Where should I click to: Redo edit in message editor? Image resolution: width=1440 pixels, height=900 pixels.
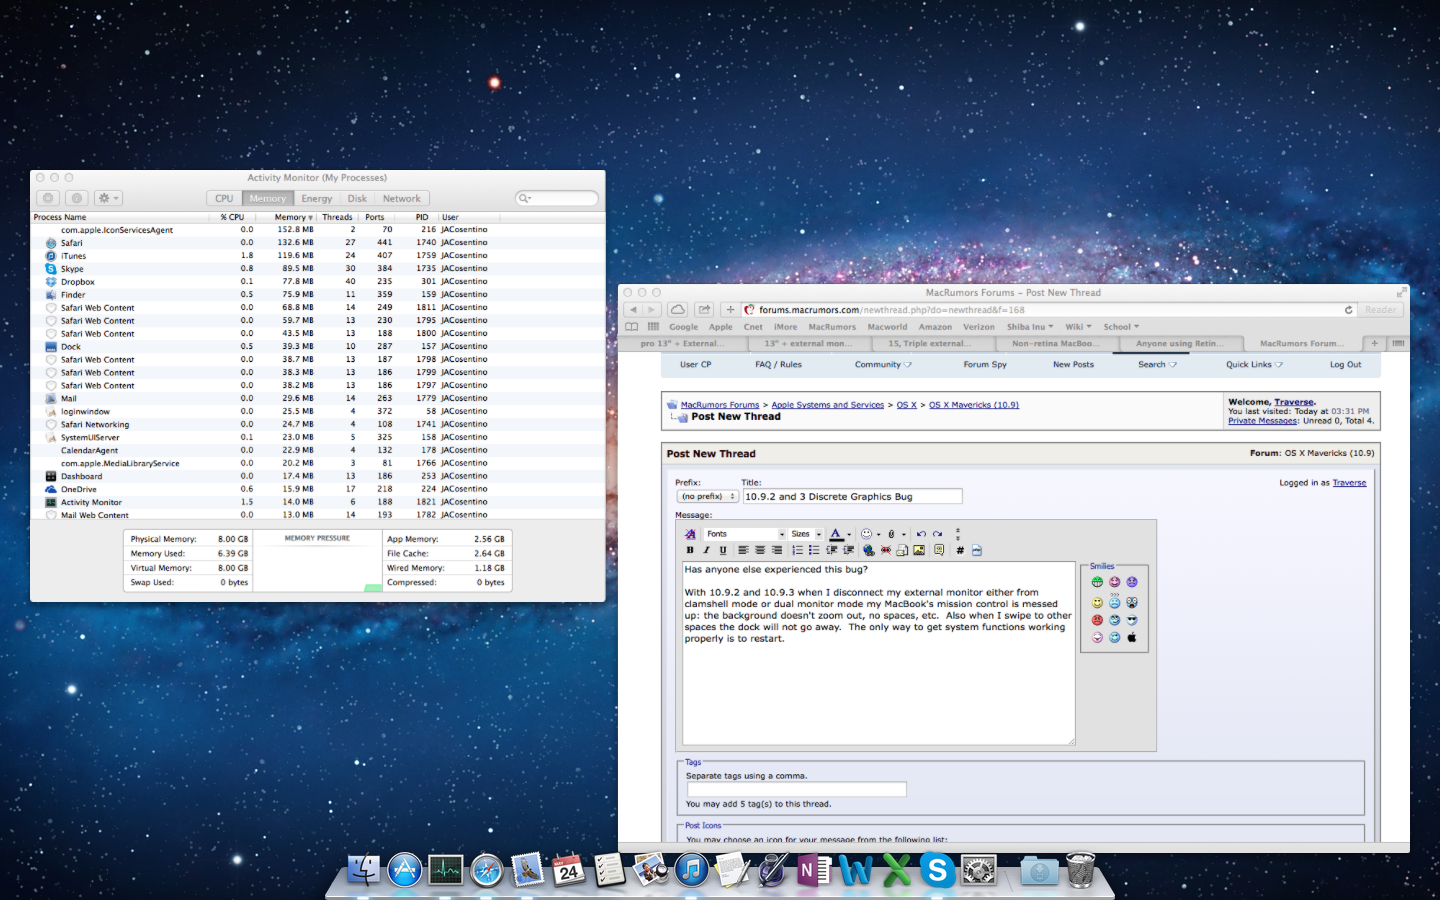(937, 534)
